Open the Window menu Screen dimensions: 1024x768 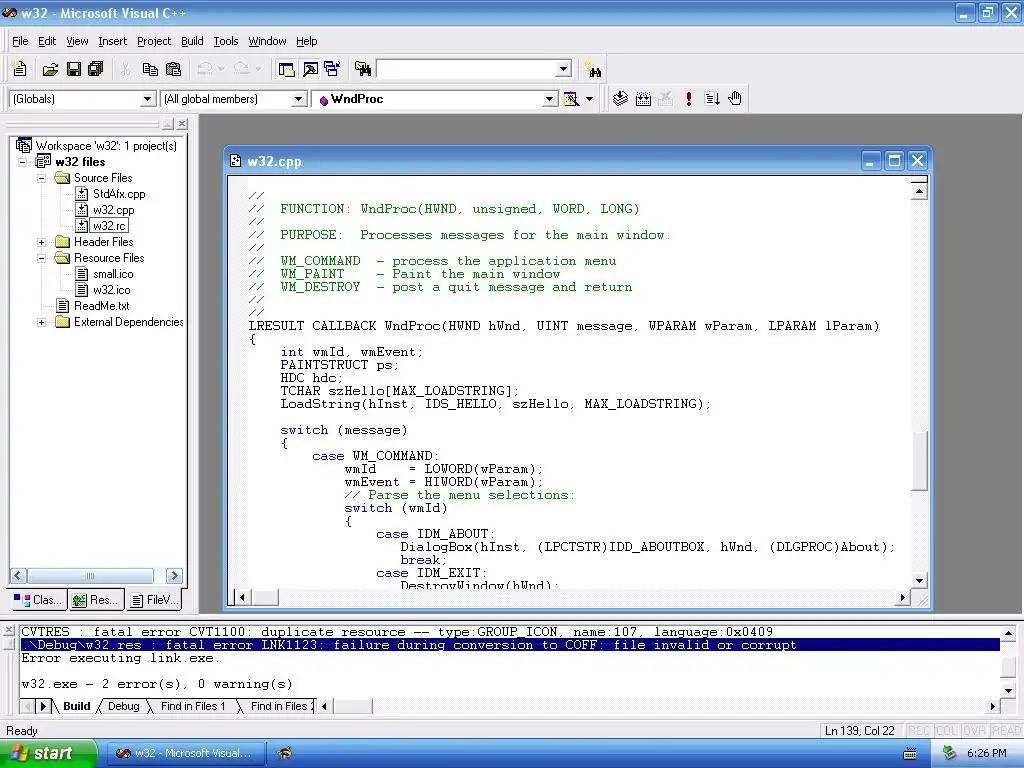[x=267, y=41]
